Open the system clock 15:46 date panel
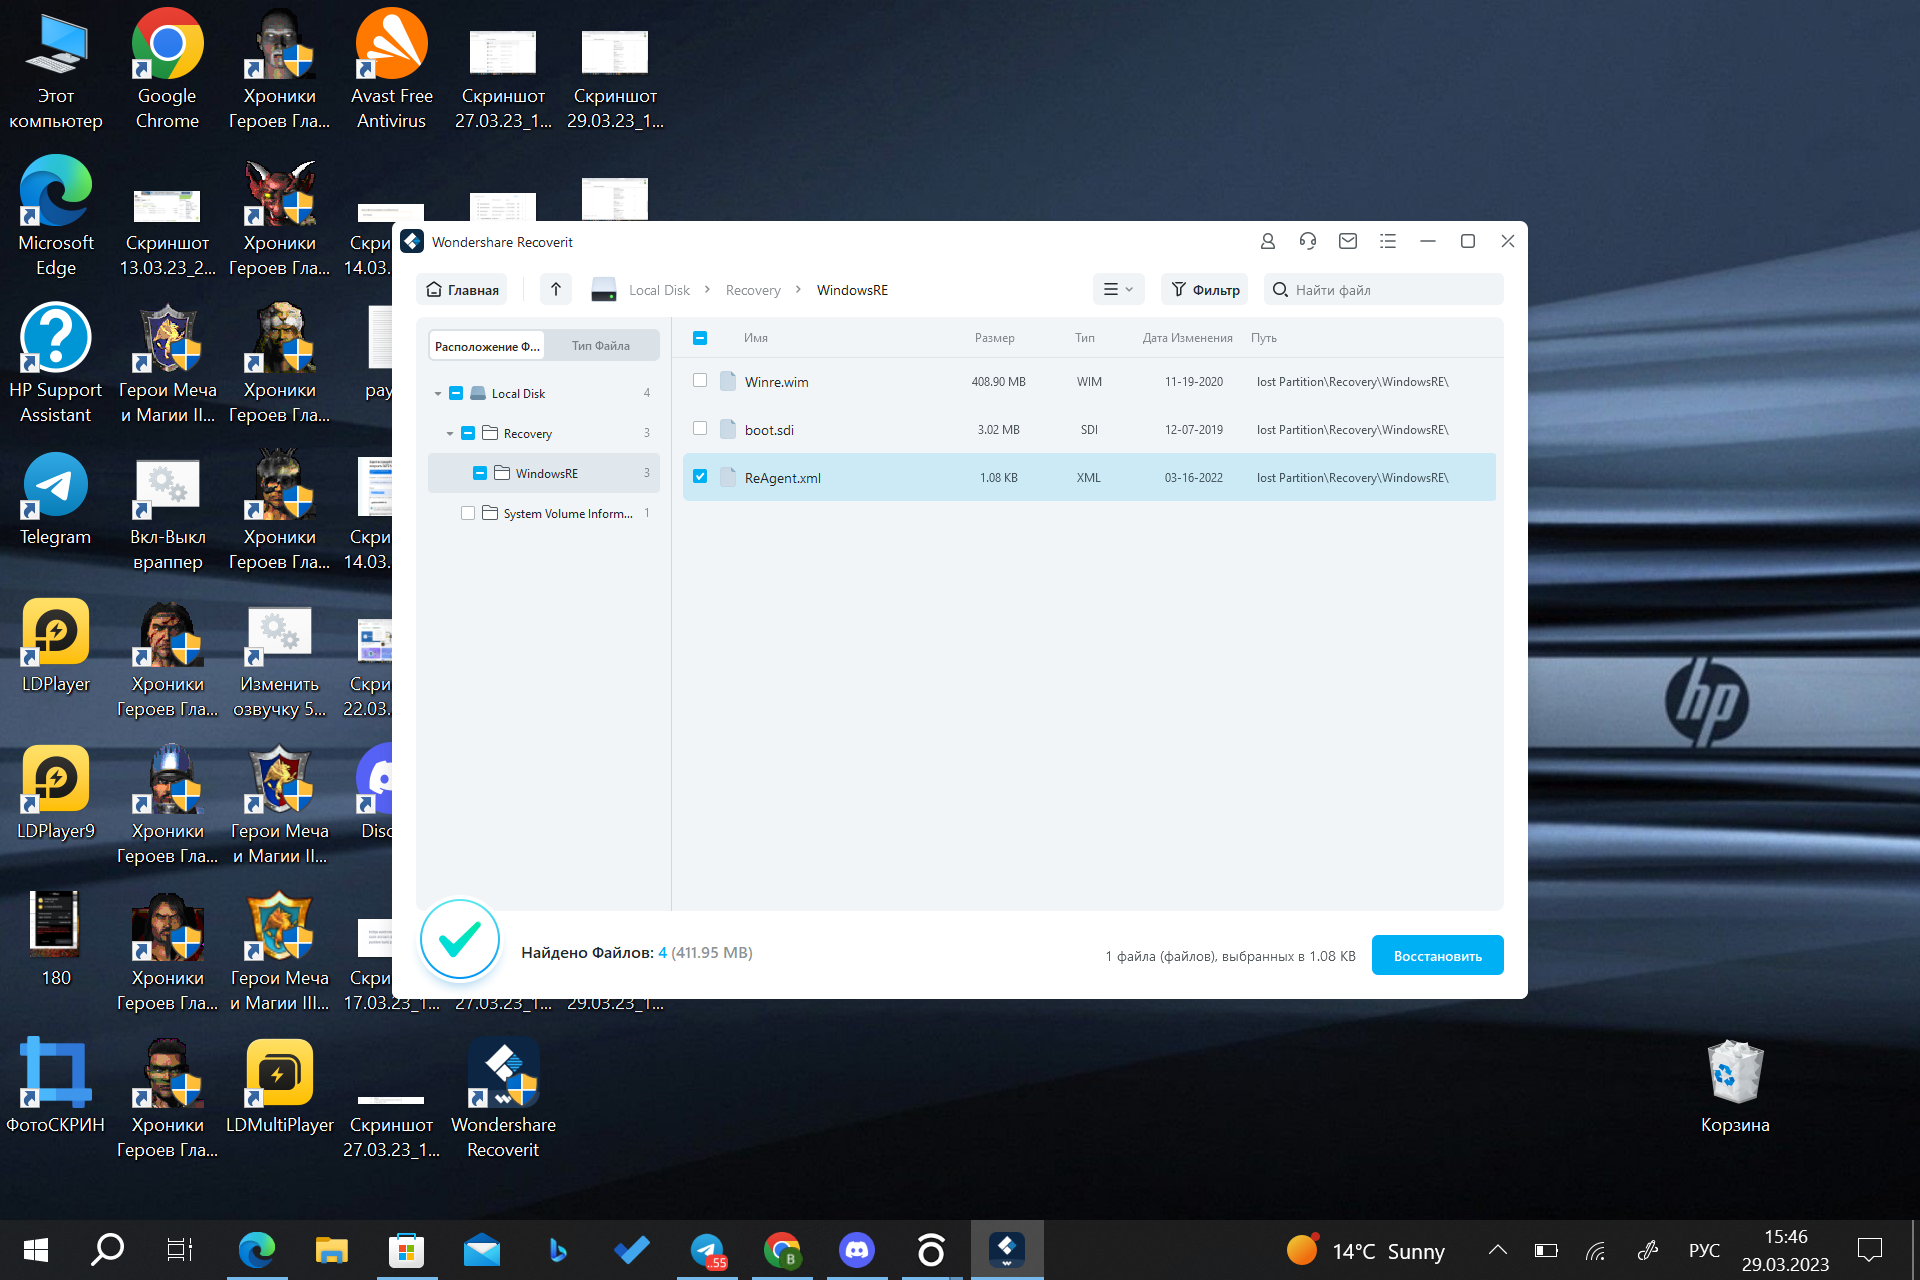The image size is (1920, 1280). [1785, 1250]
